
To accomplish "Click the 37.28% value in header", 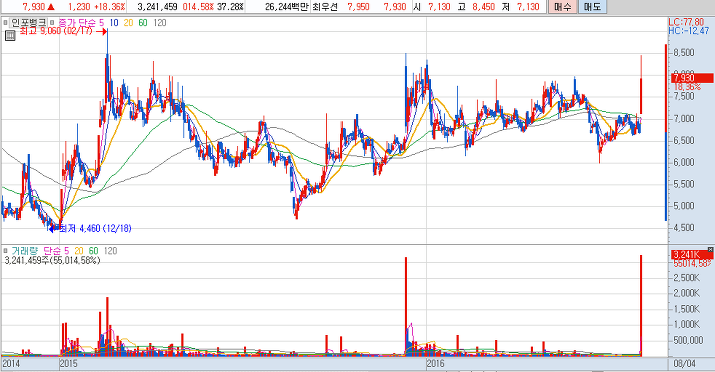I will click(x=230, y=7).
